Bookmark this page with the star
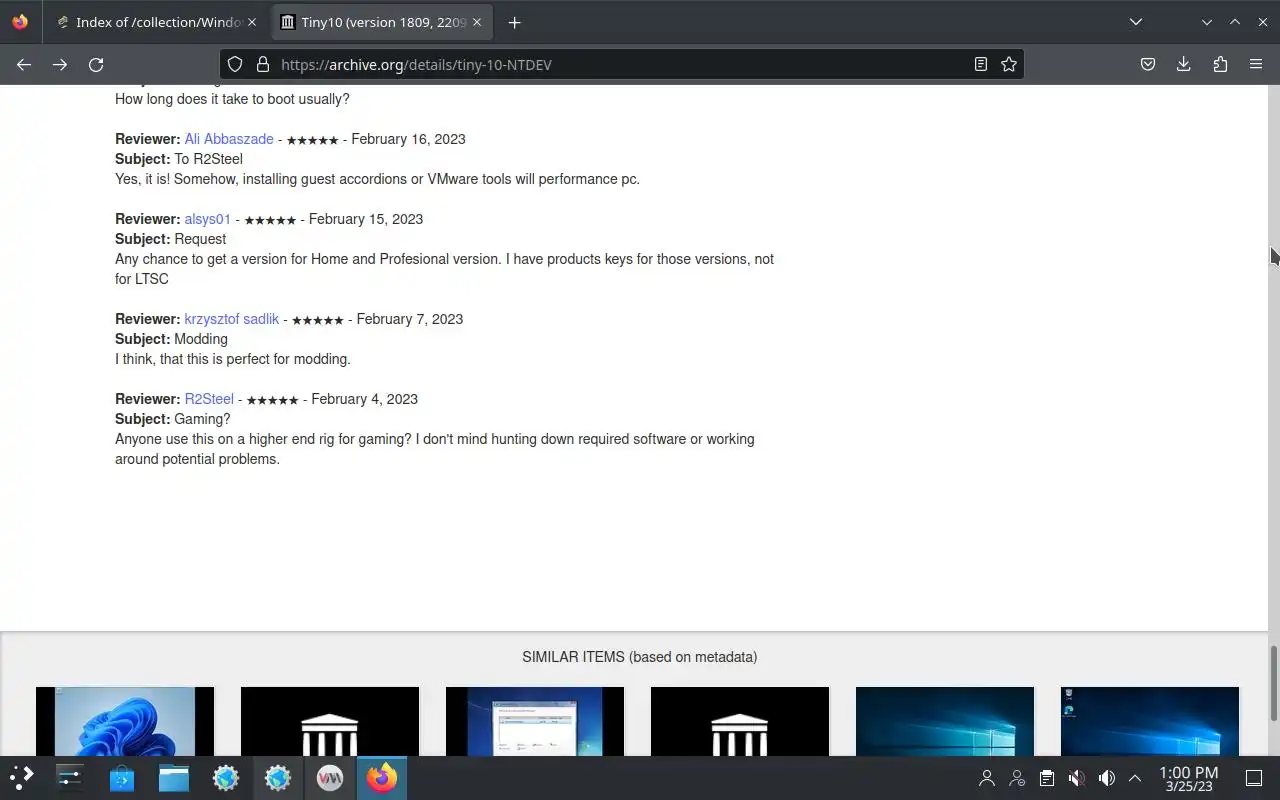 [x=1009, y=64]
